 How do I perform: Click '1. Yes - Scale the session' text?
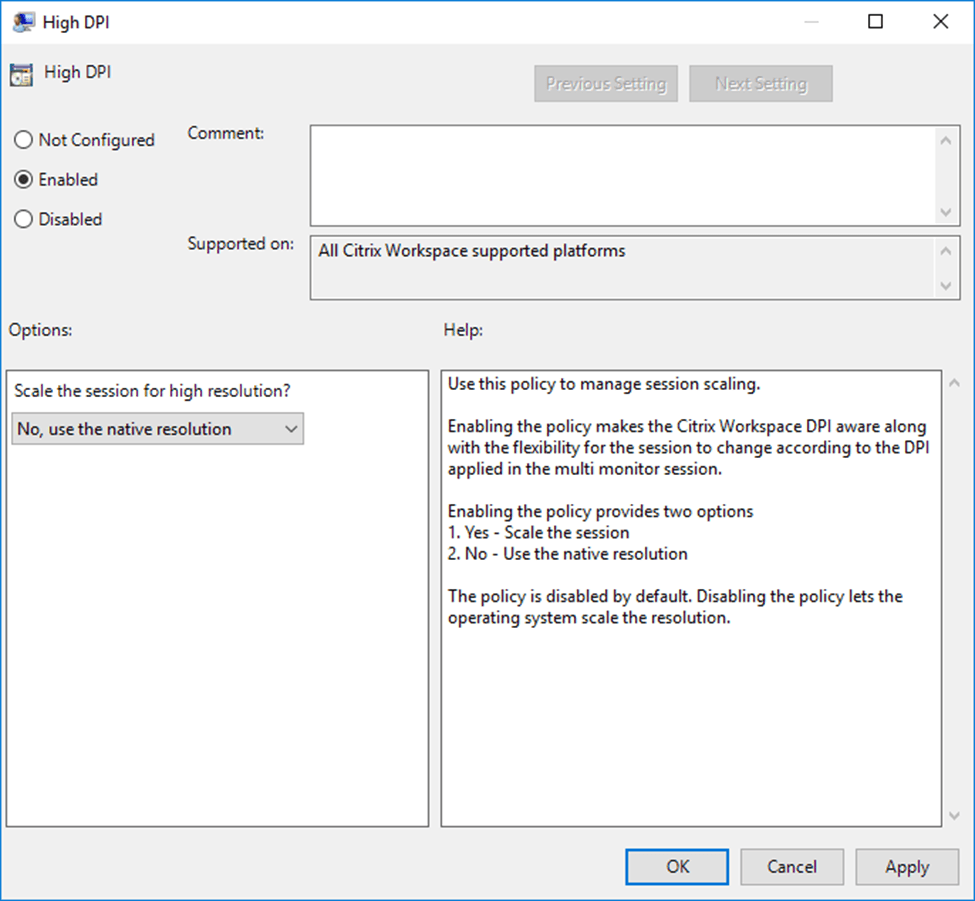[x=538, y=533]
